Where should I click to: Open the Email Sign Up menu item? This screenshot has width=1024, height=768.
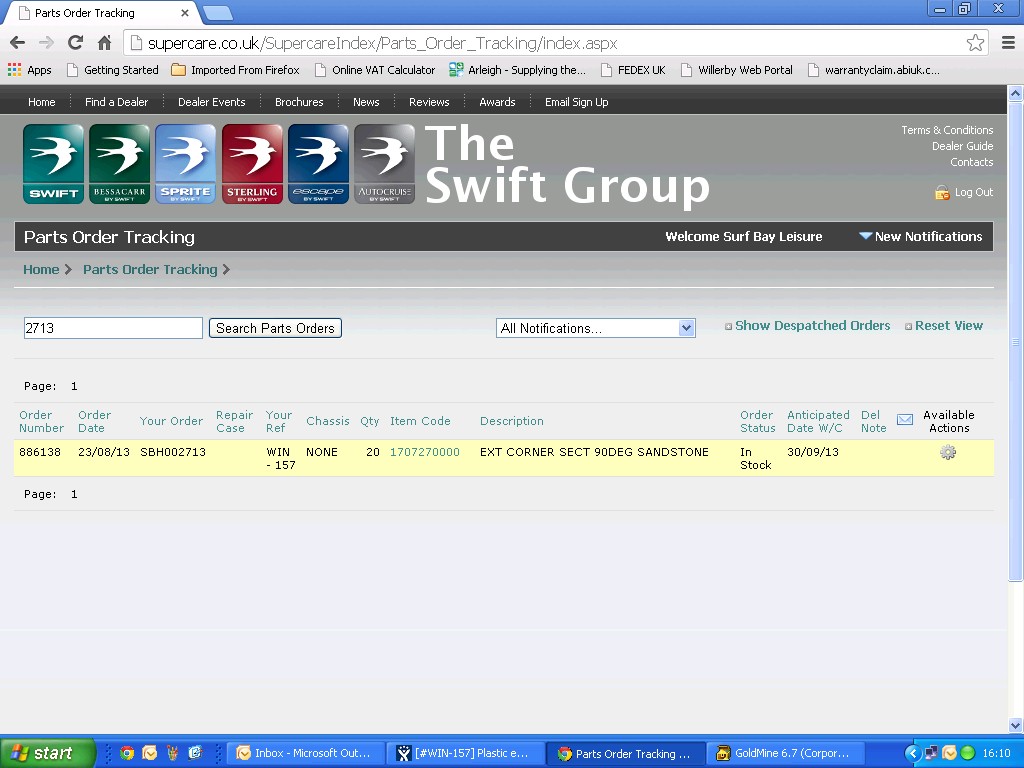(x=577, y=102)
